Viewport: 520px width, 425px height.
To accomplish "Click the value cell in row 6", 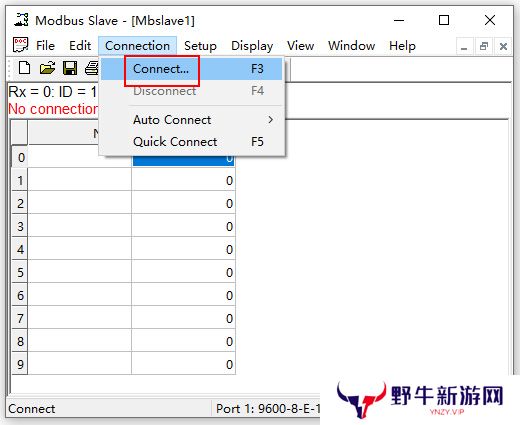I will [x=183, y=295].
